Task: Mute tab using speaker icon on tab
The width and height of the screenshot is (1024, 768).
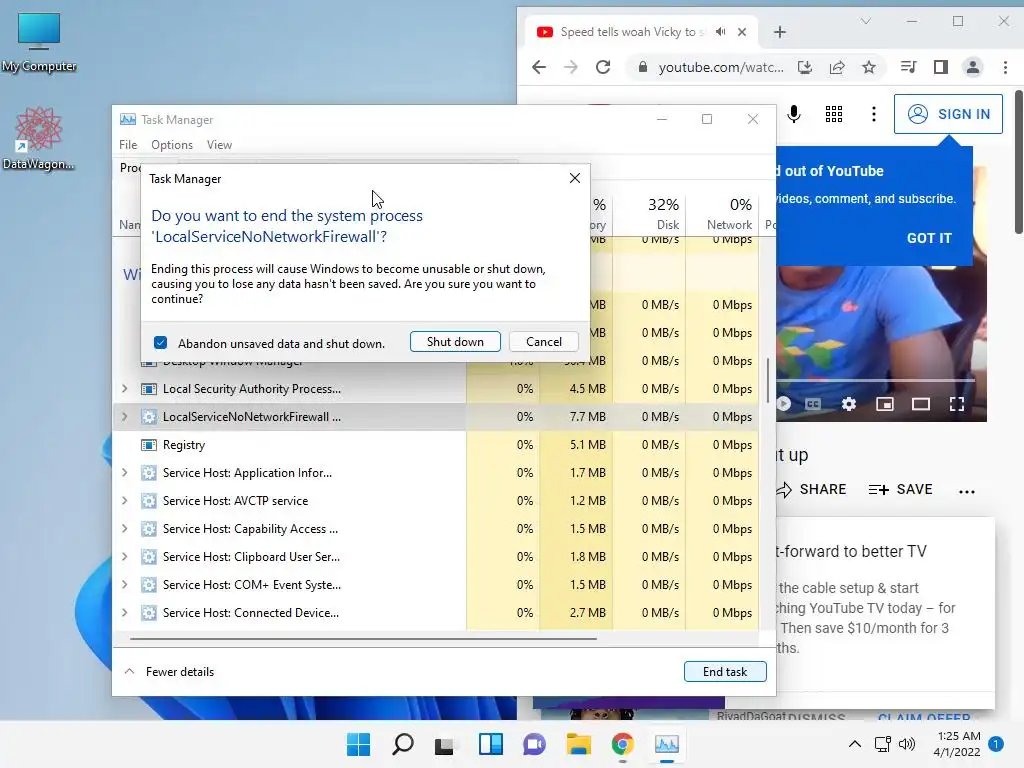Action: [720, 31]
